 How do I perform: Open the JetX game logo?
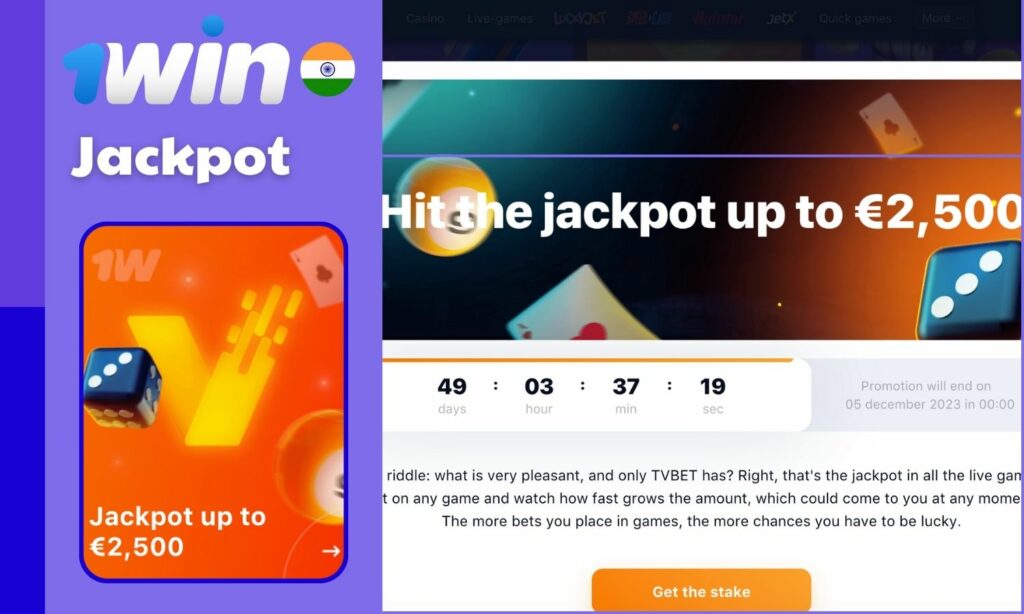pos(781,18)
